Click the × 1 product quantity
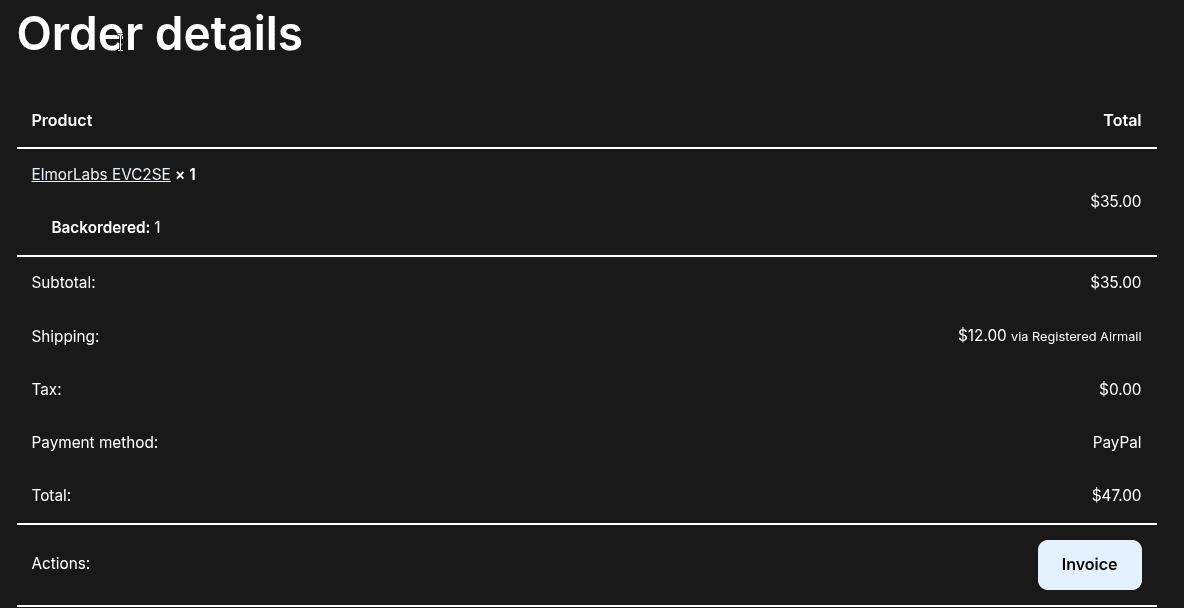The width and height of the screenshot is (1184, 608). coord(186,175)
